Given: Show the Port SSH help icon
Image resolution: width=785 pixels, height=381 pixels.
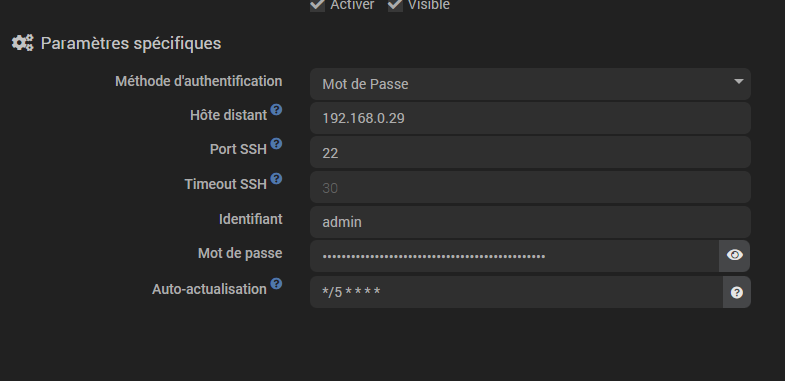Looking at the screenshot, I should [x=276, y=144].
